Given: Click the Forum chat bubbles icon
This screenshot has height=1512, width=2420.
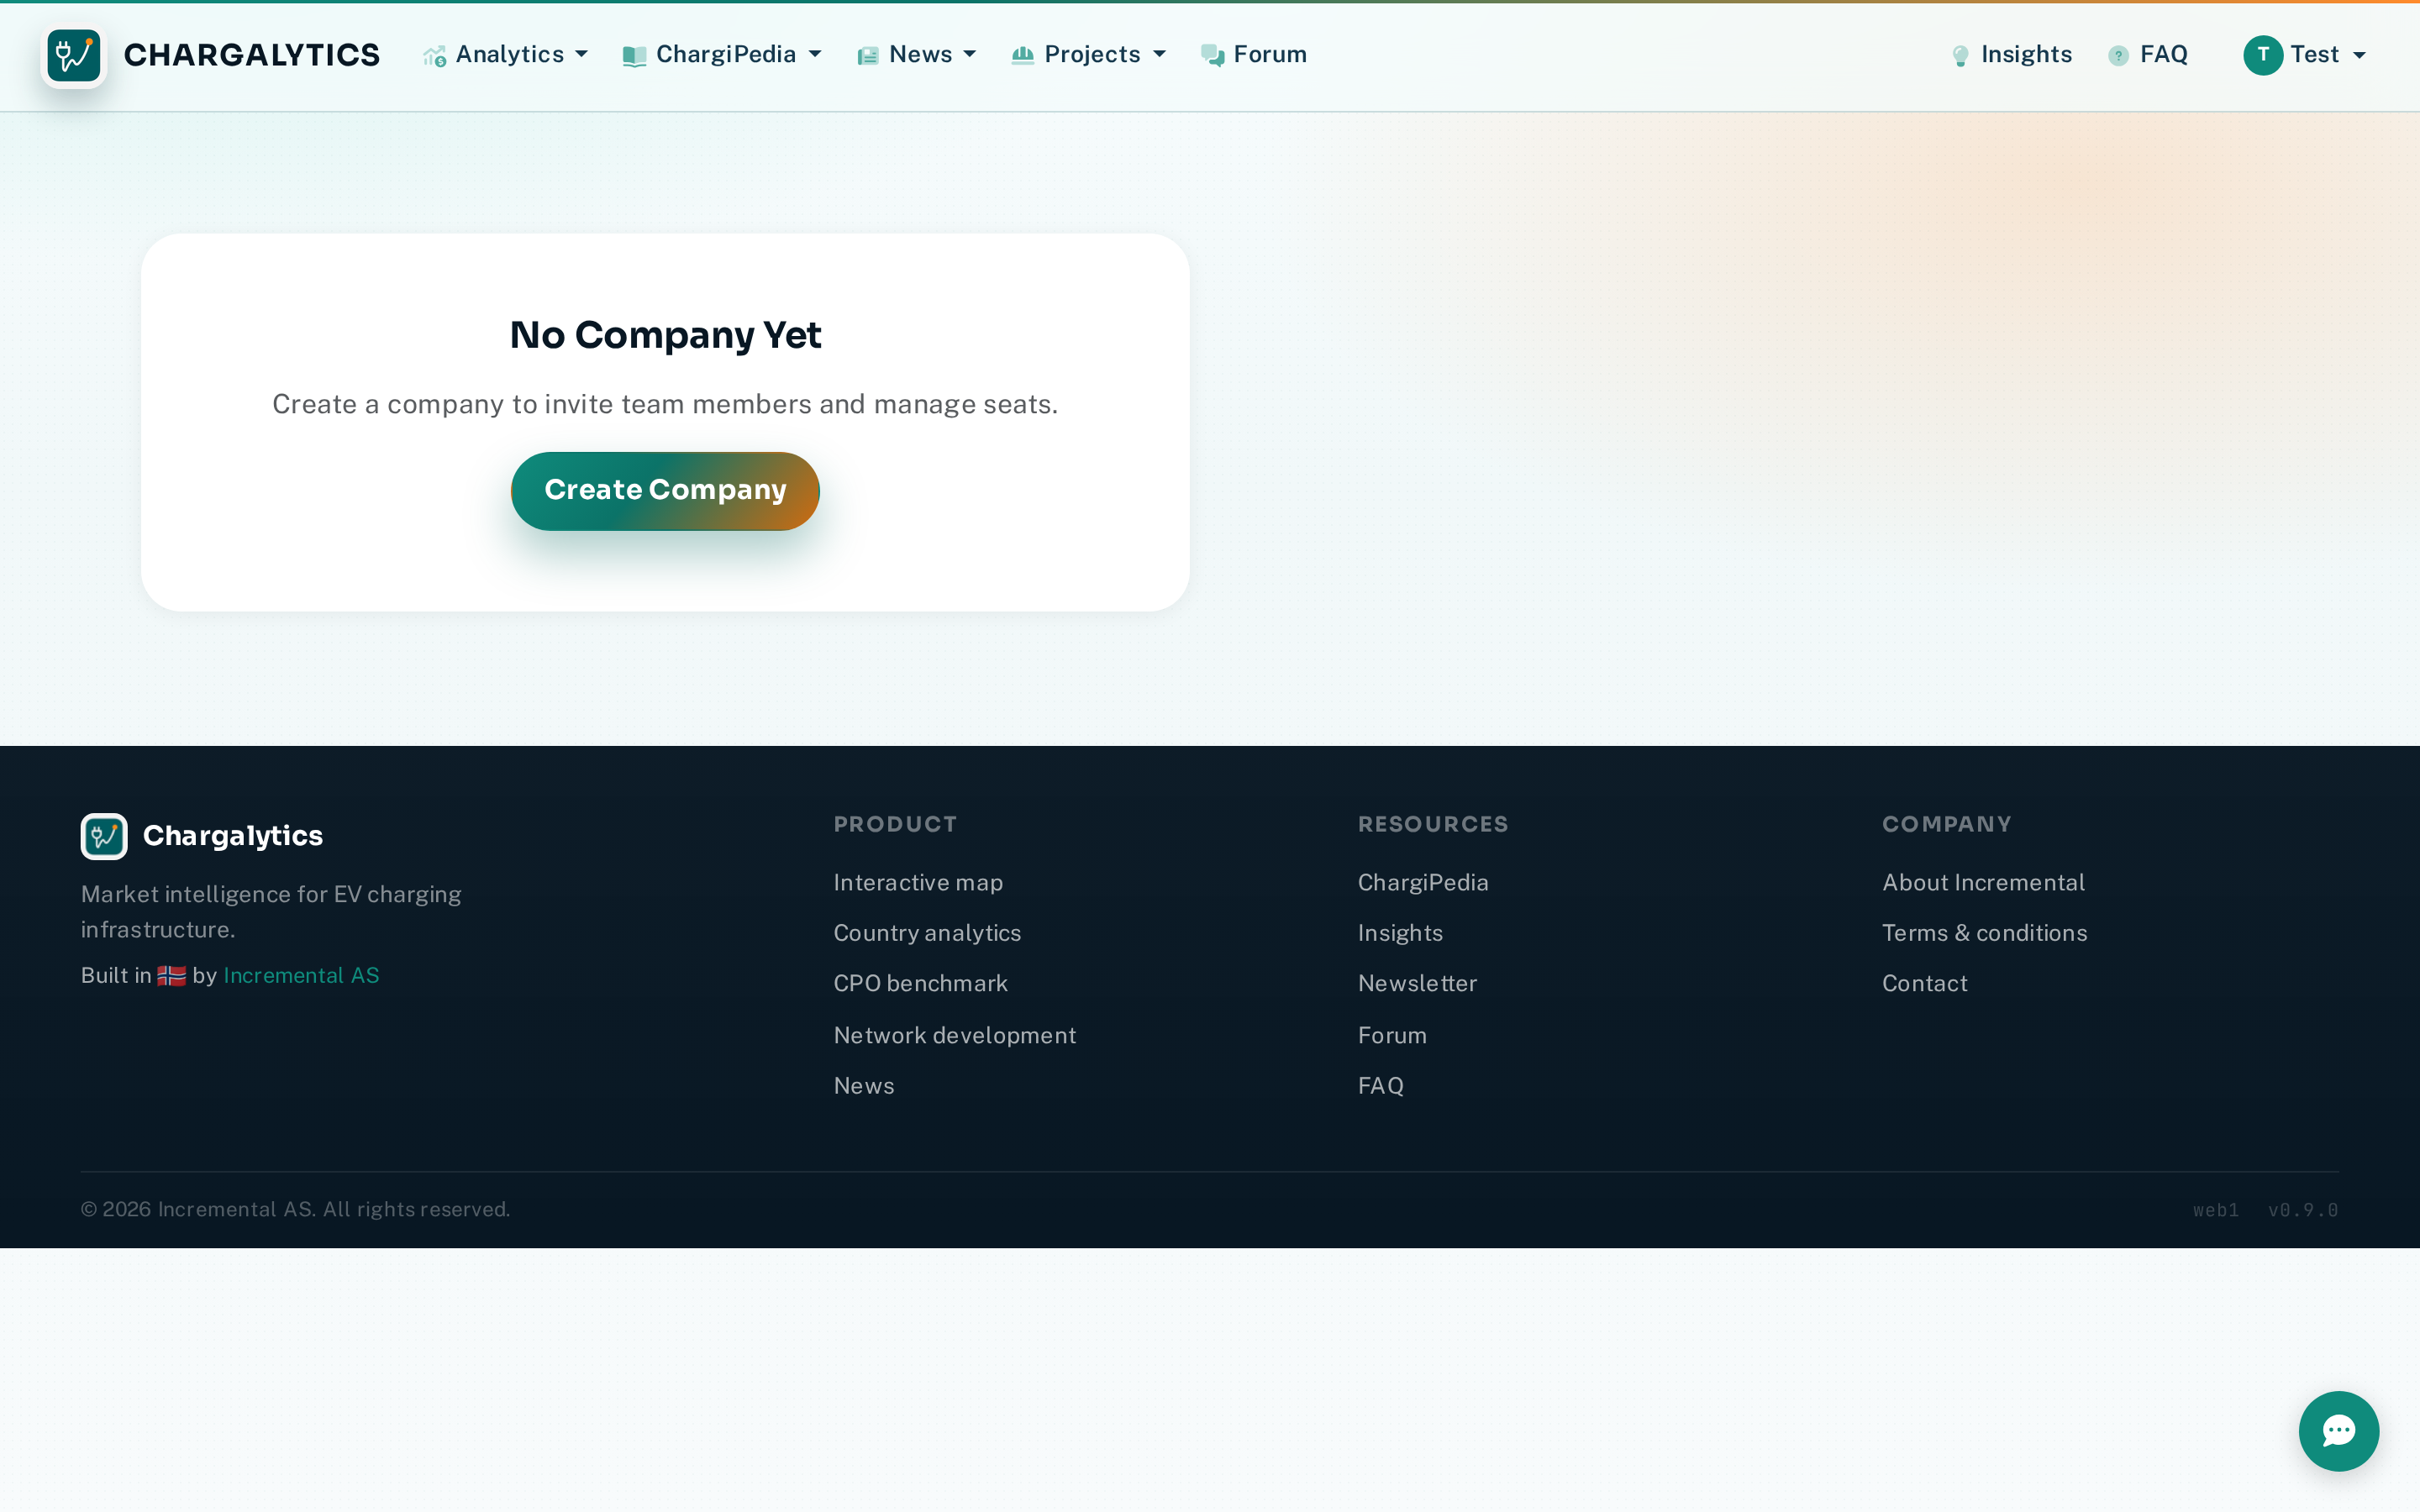Looking at the screenshot, I should [1212, 56].
